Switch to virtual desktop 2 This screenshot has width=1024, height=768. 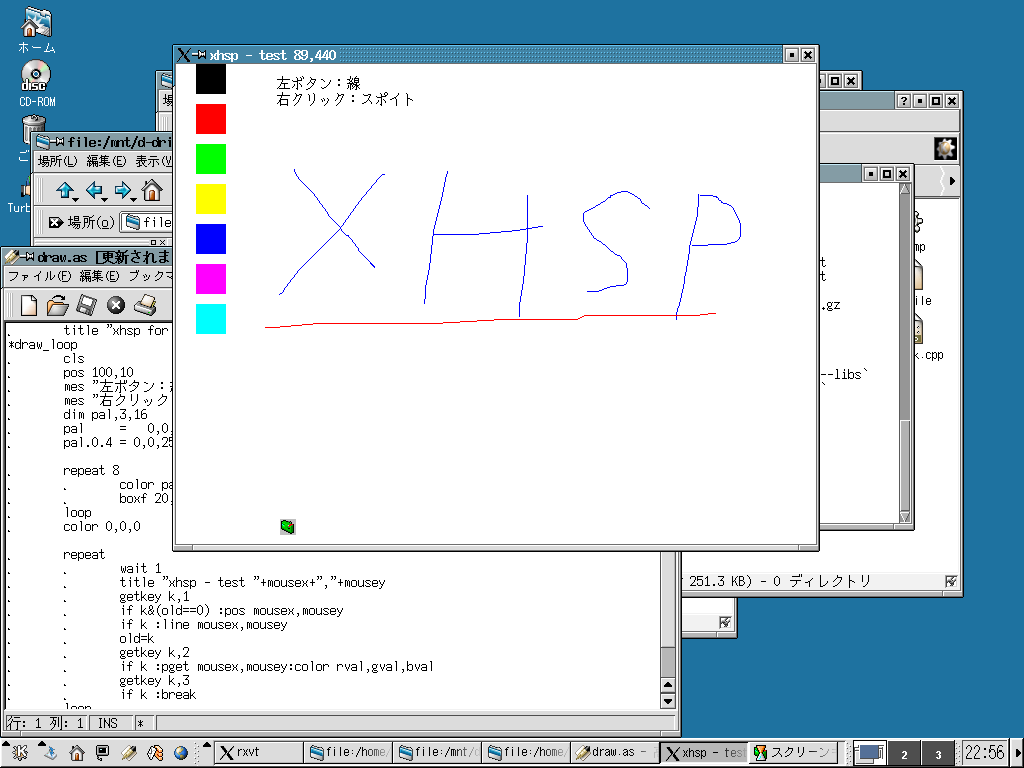point(904,754)
